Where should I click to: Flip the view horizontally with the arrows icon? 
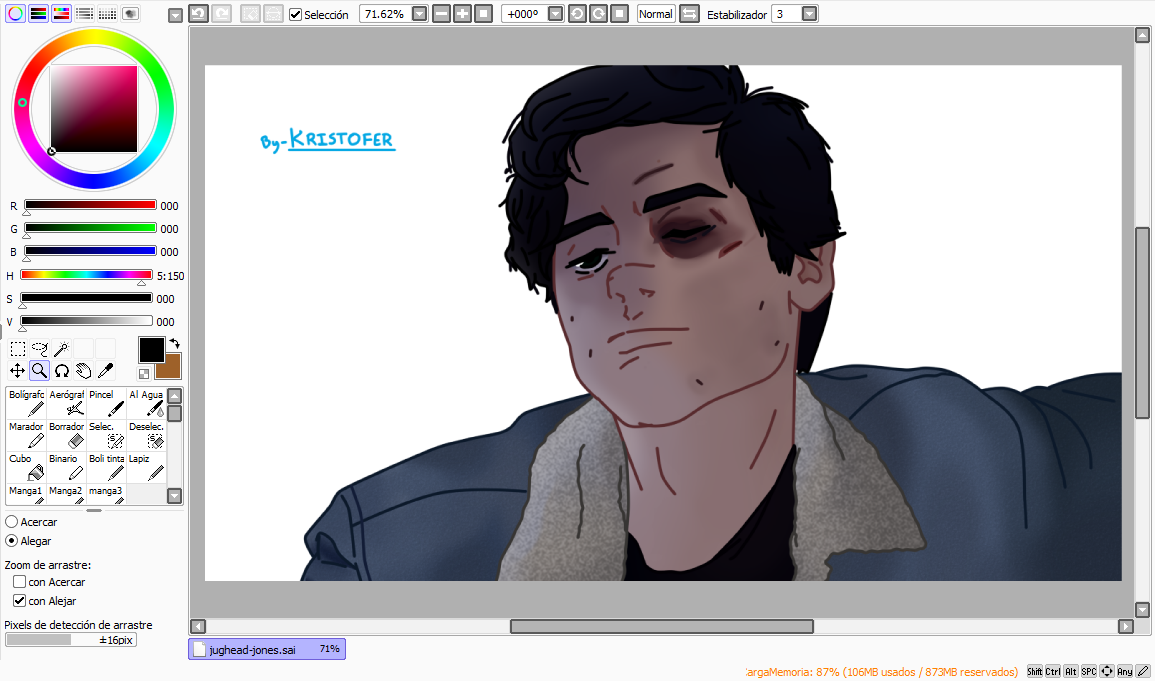click(689, 14)
